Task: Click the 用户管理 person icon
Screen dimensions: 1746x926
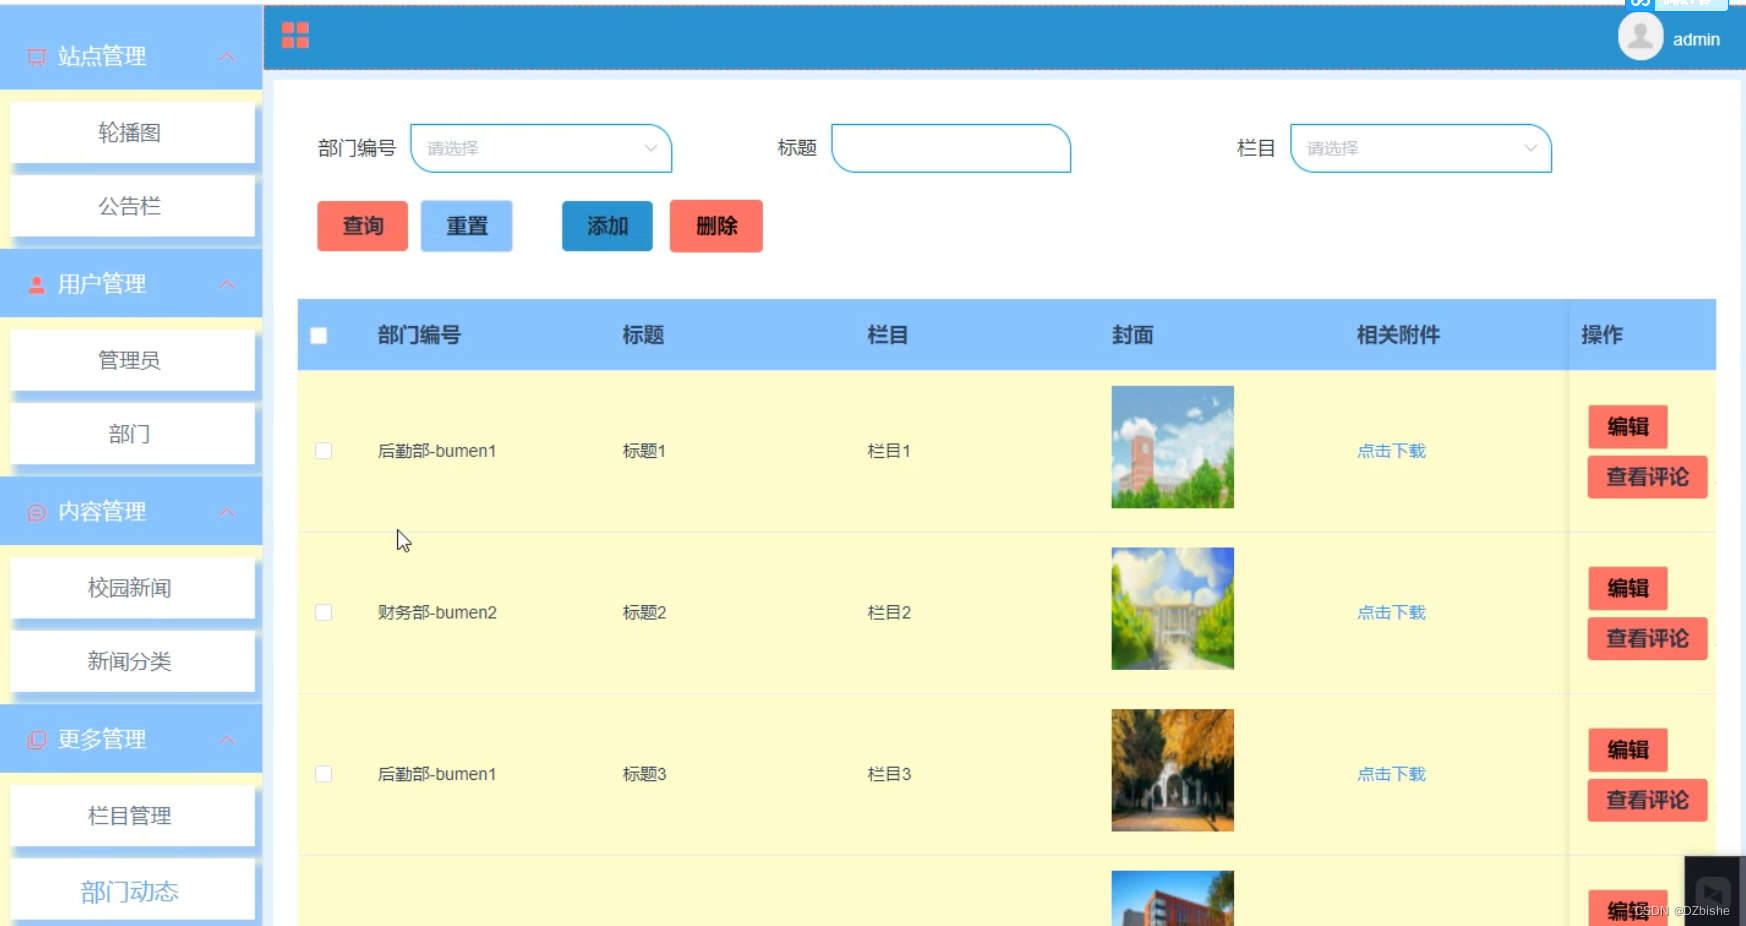Action: coord(37,285)
